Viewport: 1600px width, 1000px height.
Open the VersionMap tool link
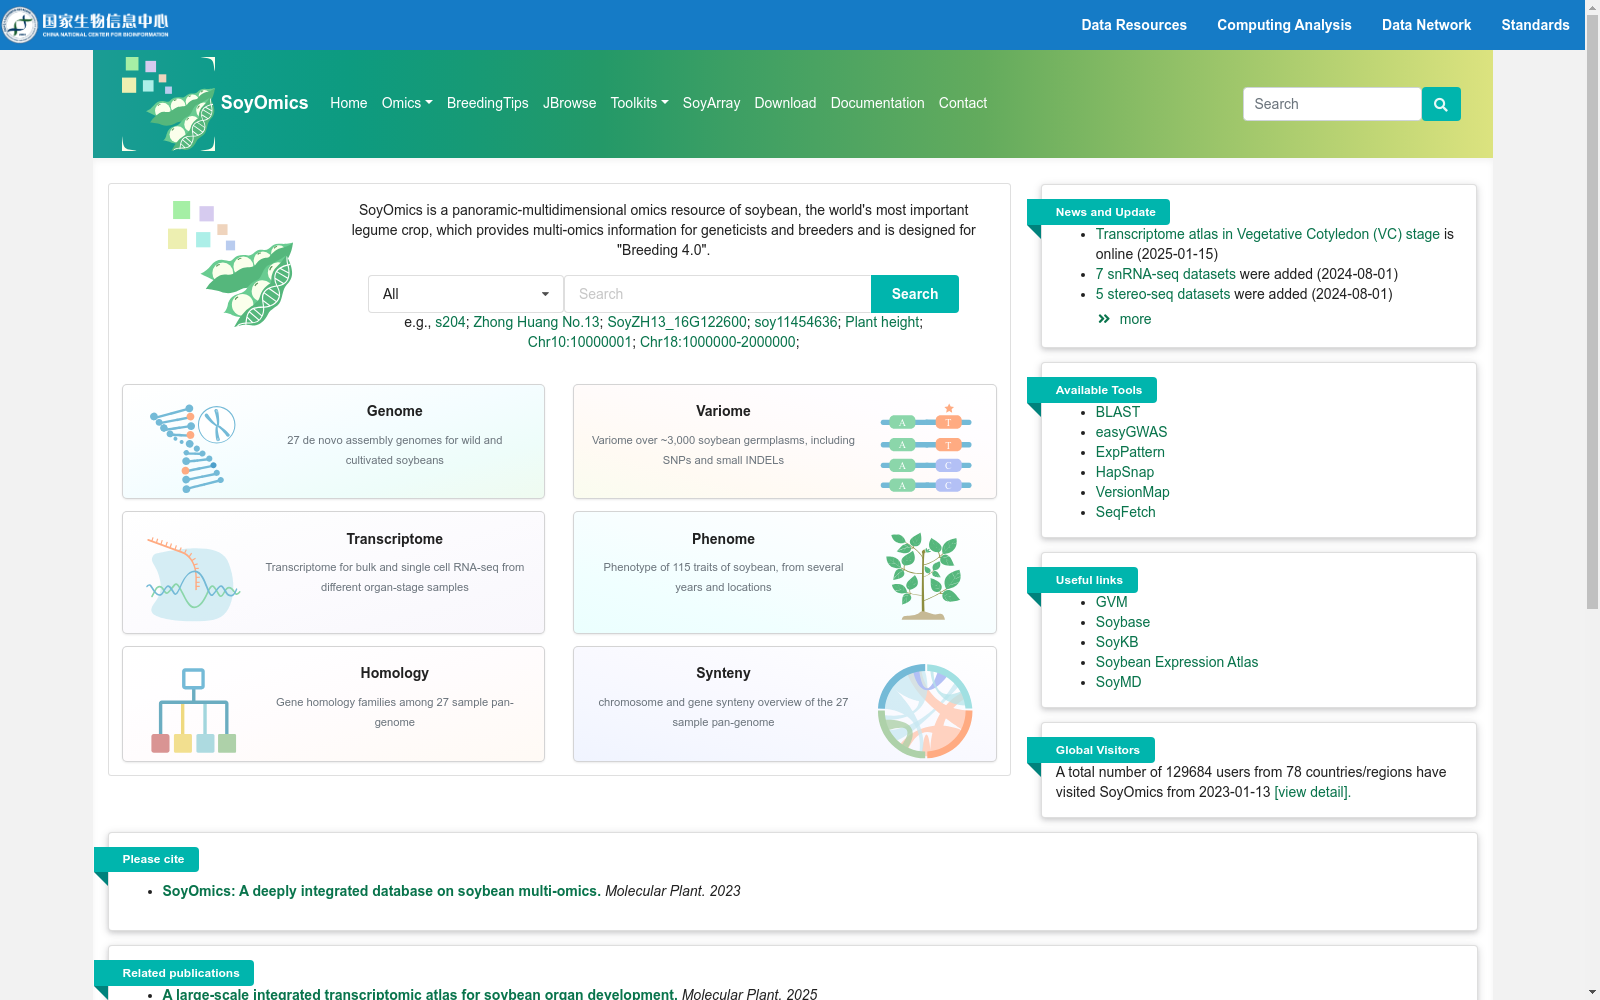[x=1133, y=492]
